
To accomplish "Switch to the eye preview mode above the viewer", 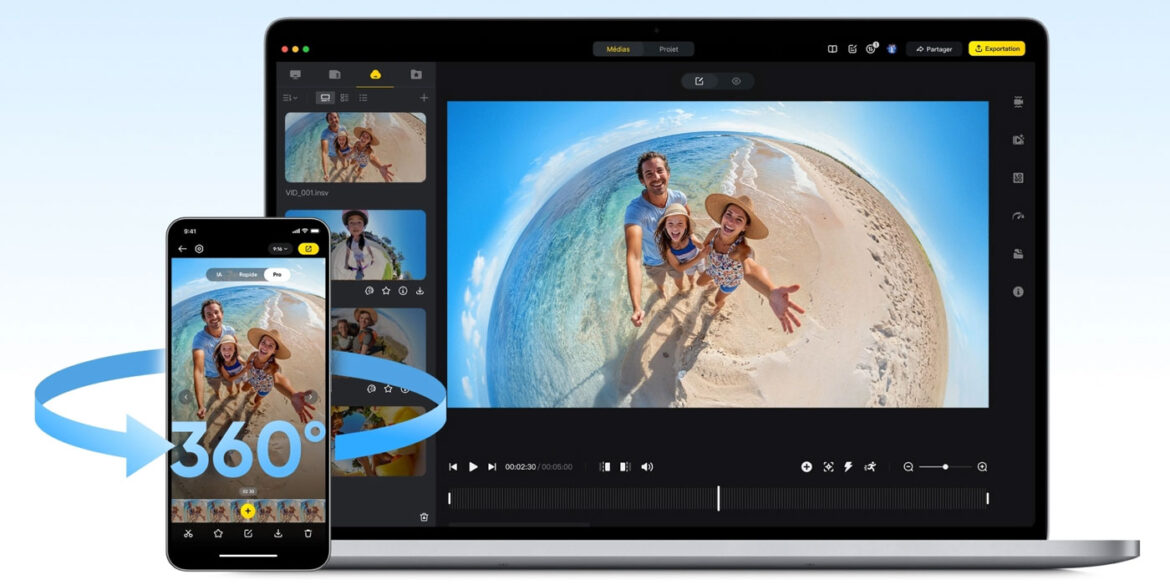I will (x=736, y=81).
